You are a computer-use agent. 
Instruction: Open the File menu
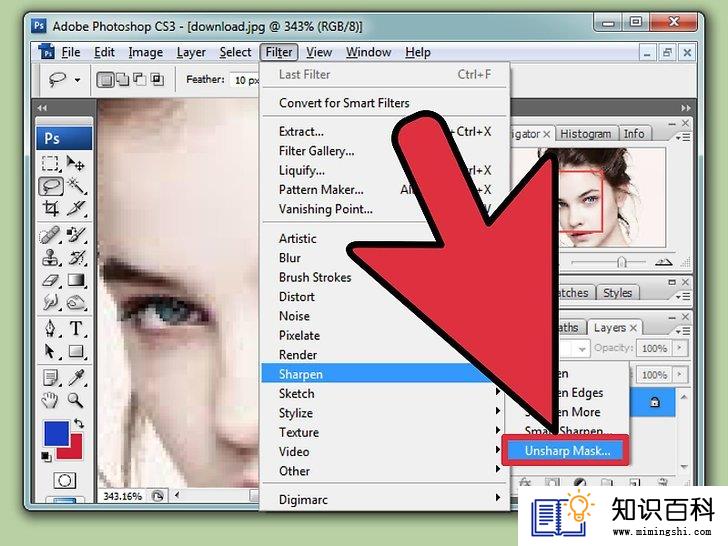click(71, 52)
